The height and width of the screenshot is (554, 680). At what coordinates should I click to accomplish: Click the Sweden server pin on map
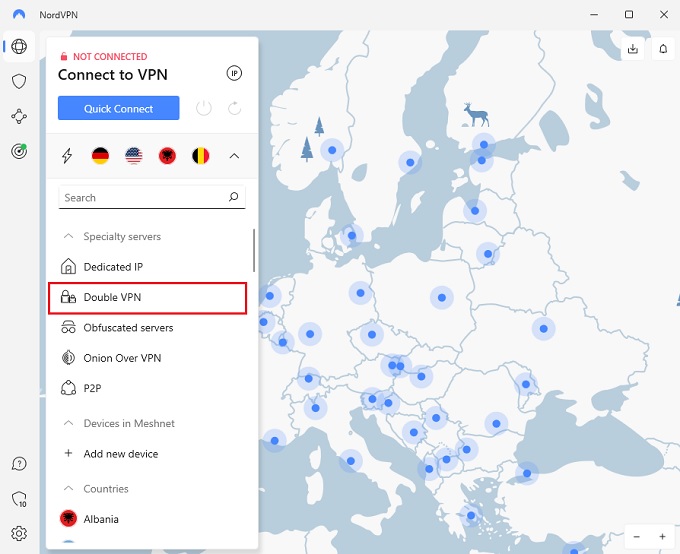click(x=410, y=163)
